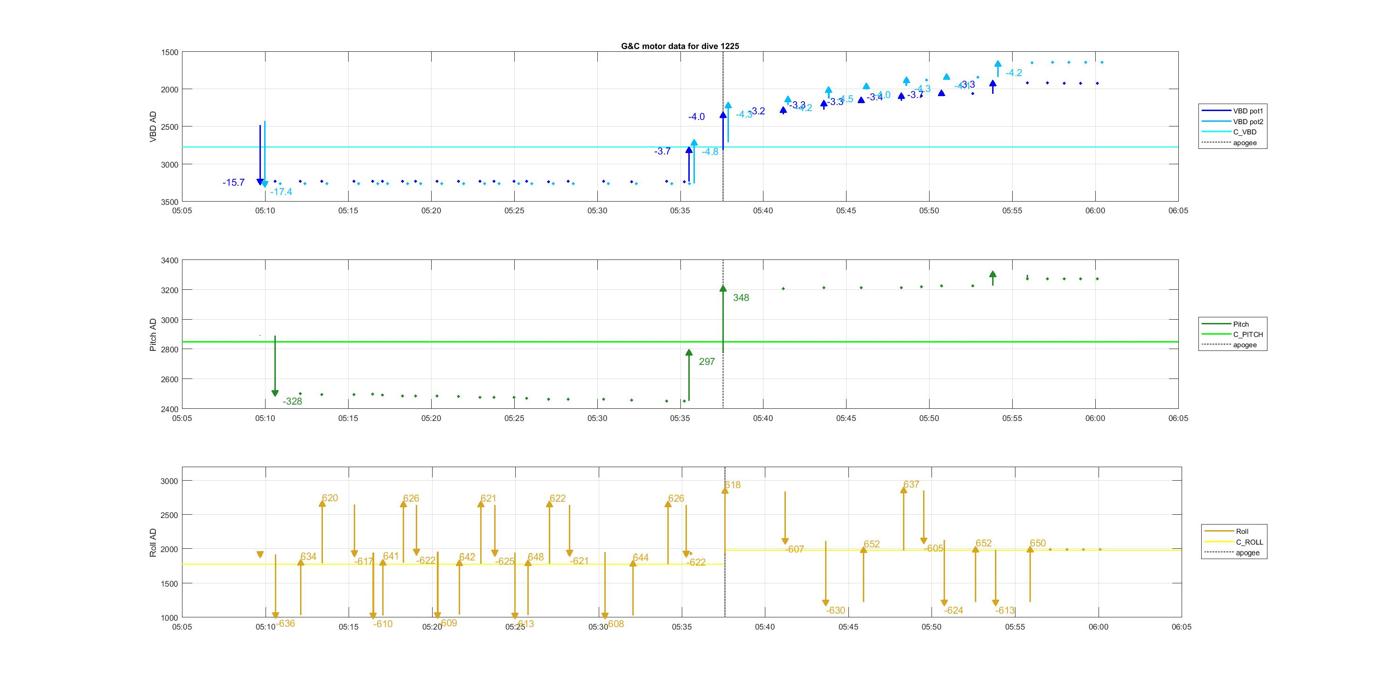The height and width of the screenshot is (693, 1400).
Task: Click the '3400' tick on the pitch axis
Action: 170,261
